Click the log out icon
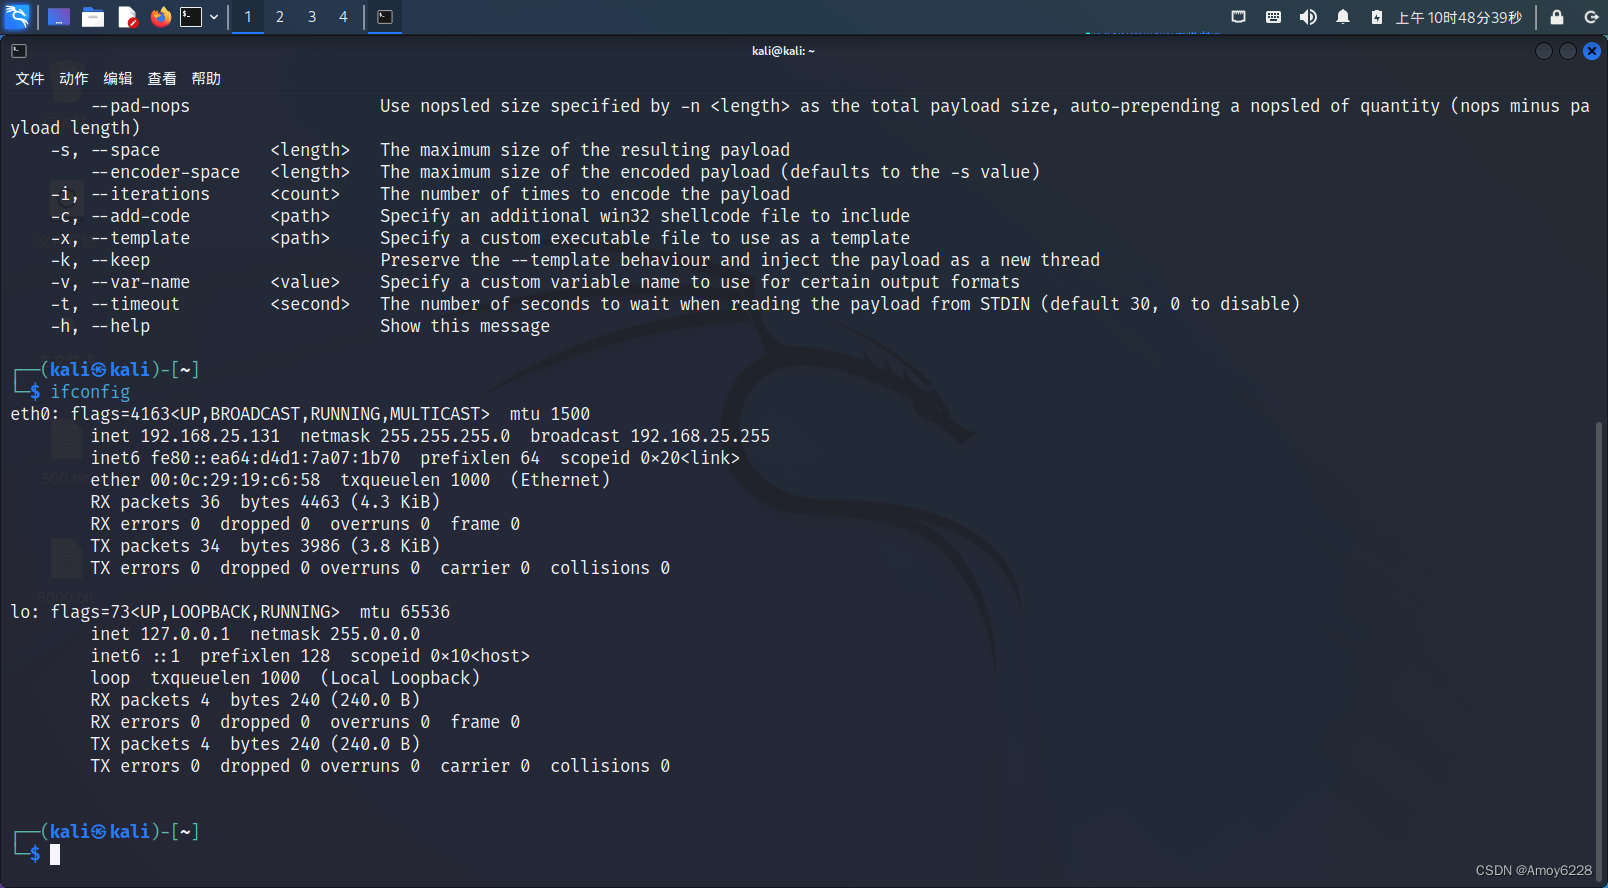The width and height of the screenshot is (1608, 888). tap(1591, 17)
